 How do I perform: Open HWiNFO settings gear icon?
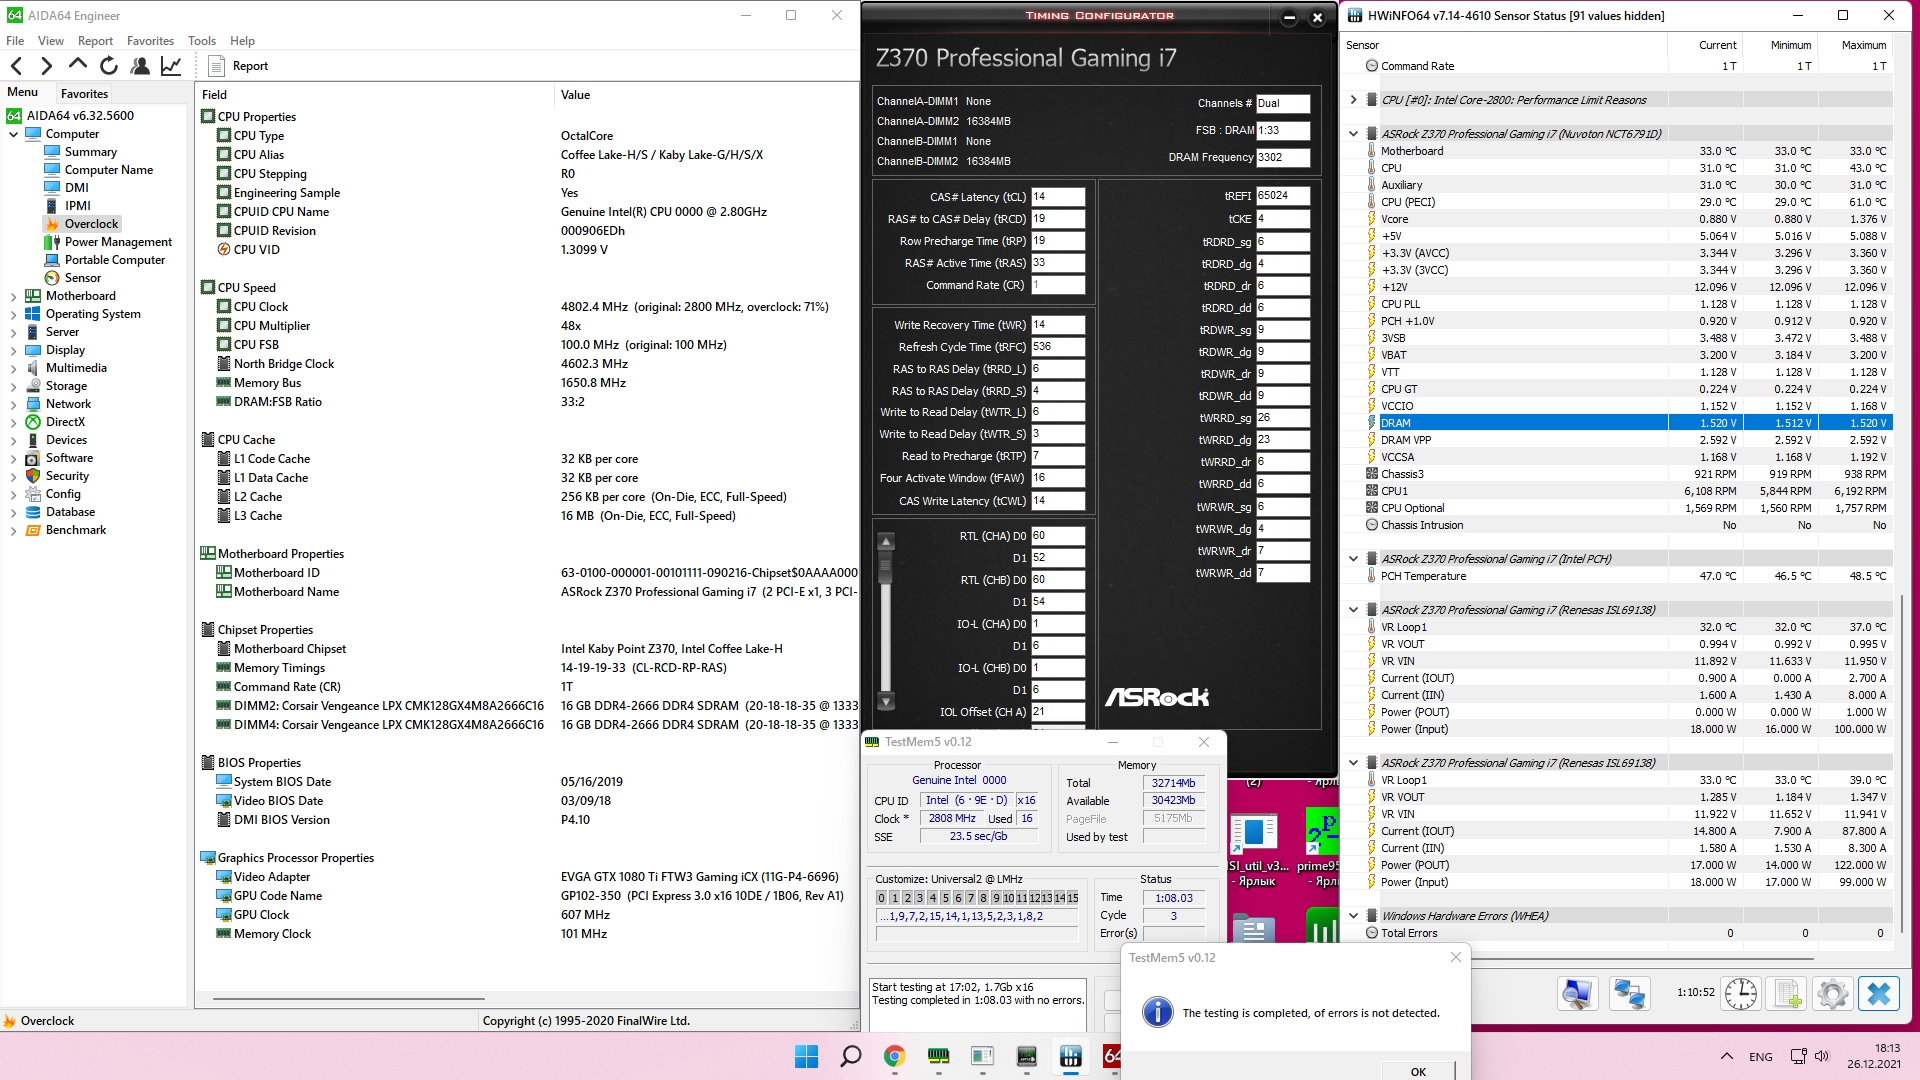pyautogui.click(x=1832, y=993)
